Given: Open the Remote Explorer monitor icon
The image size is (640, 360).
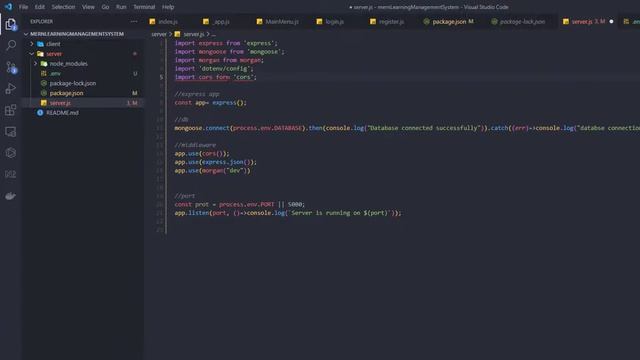Looking at the screenshot, I should pyautogui.click(x=11, y=132).
